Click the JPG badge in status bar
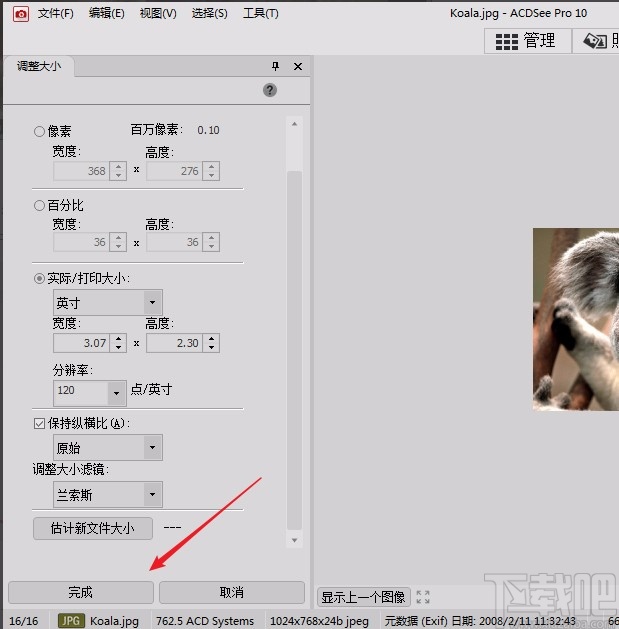This screenshot has width=619, height=629. point(71,621)
